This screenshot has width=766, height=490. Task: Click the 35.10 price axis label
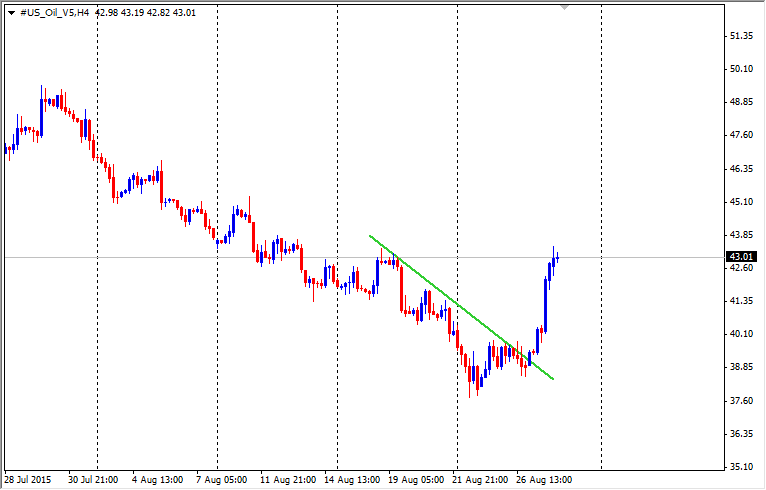point(741,467)
